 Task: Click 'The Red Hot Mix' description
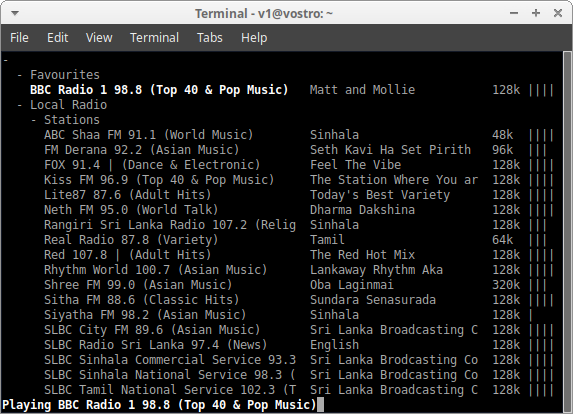[x=363, y=255]
